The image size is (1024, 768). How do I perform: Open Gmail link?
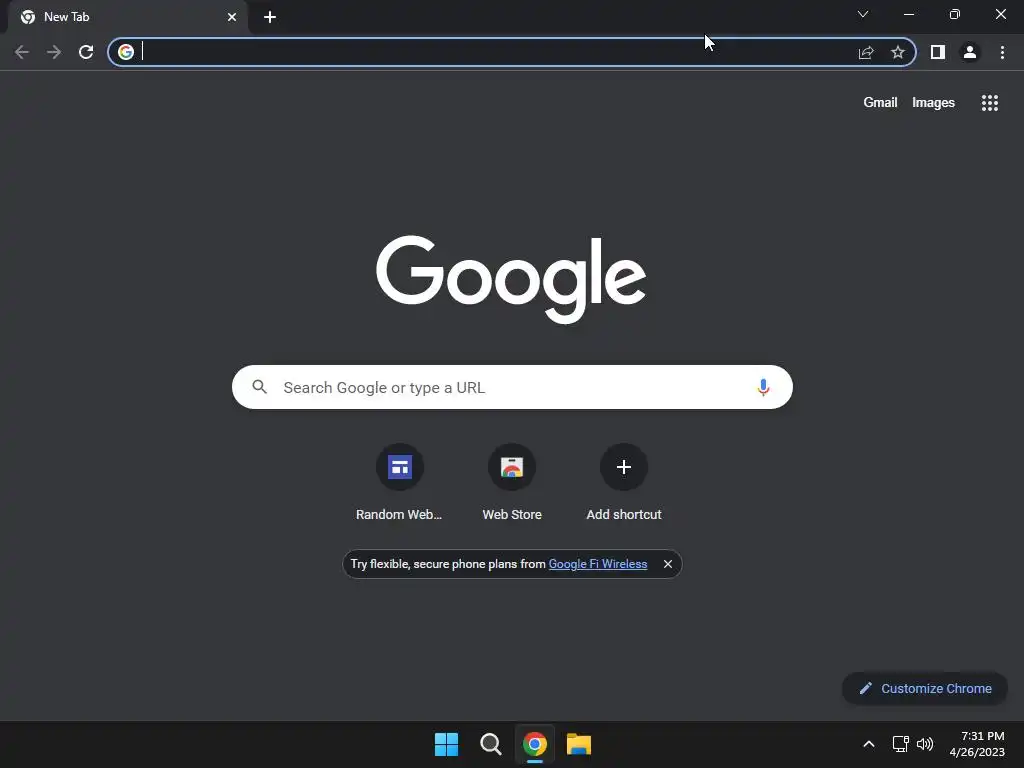(880, 103)
